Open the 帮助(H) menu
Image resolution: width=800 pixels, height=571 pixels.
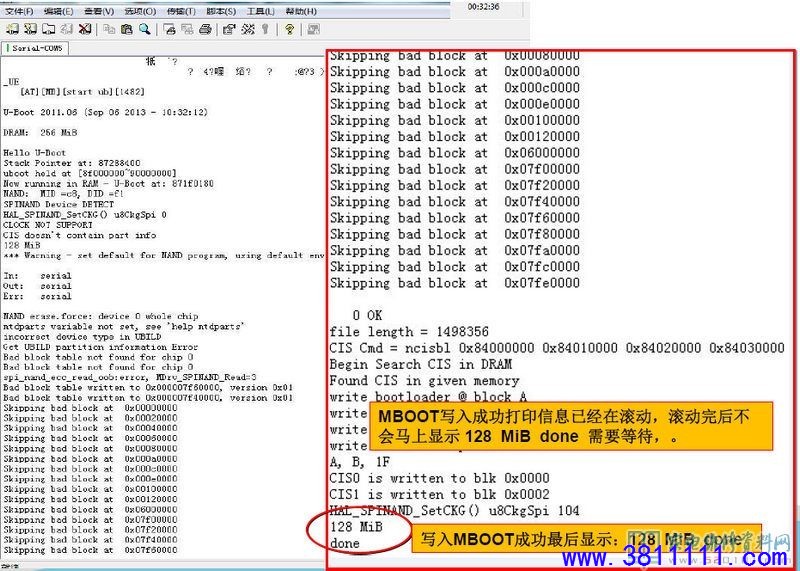coord(301,11)
